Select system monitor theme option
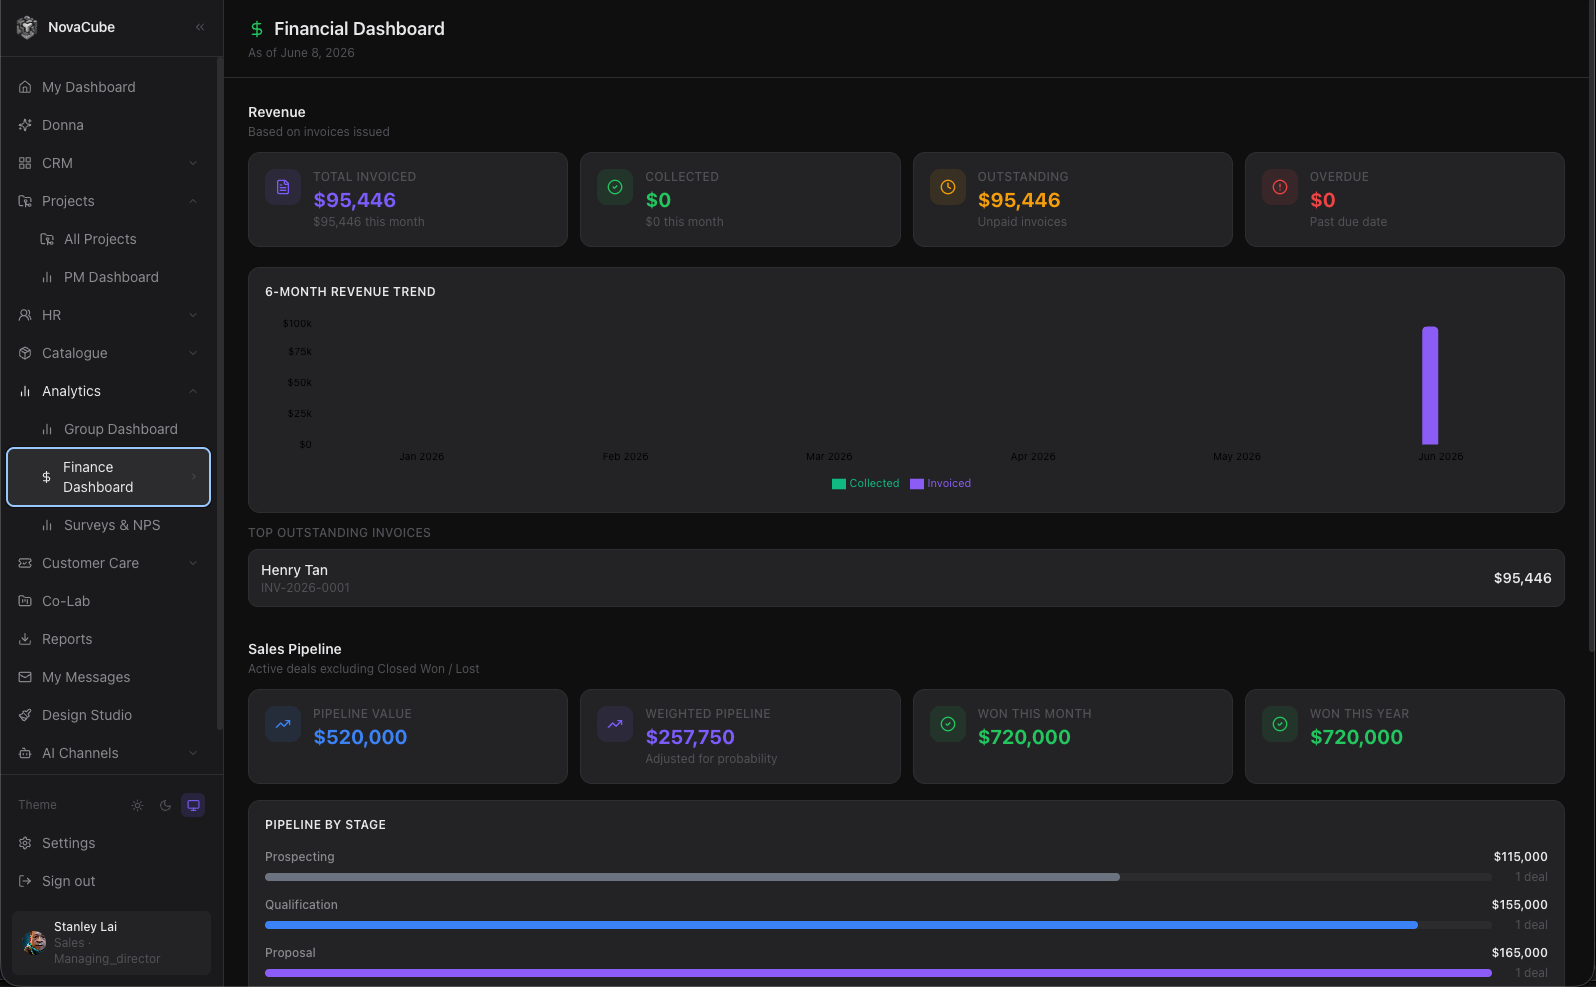The height and width of the screenshot is (987, 1596). [193, 805]
